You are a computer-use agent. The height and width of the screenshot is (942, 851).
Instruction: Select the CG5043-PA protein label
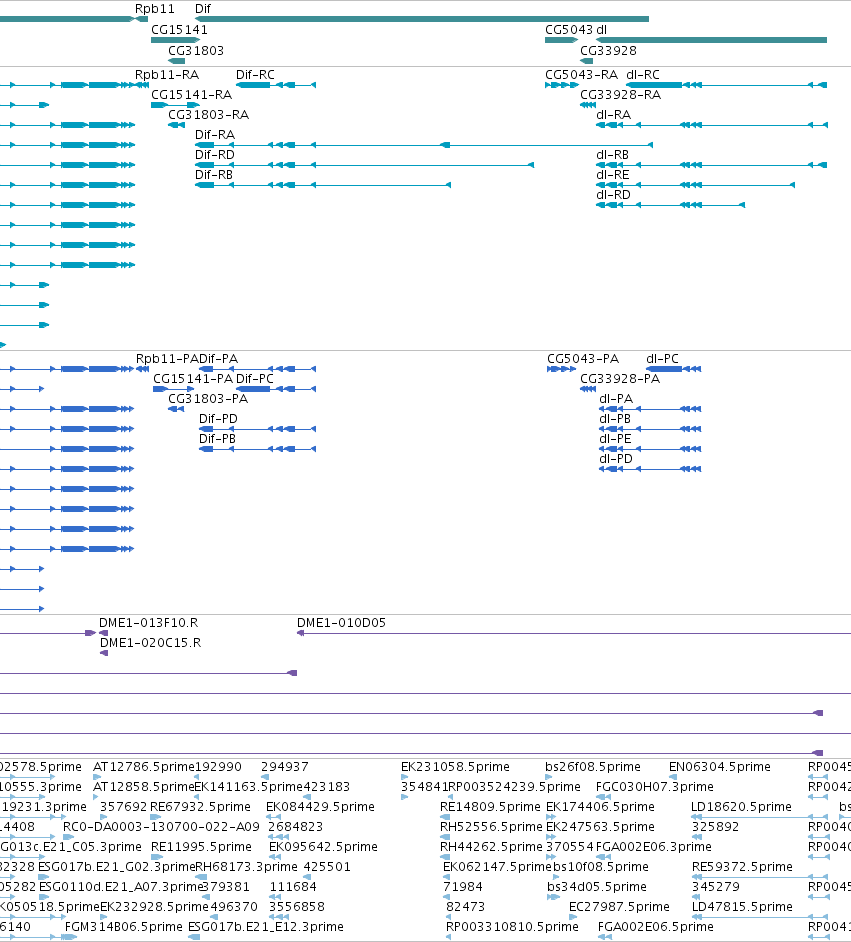point(583,359)
